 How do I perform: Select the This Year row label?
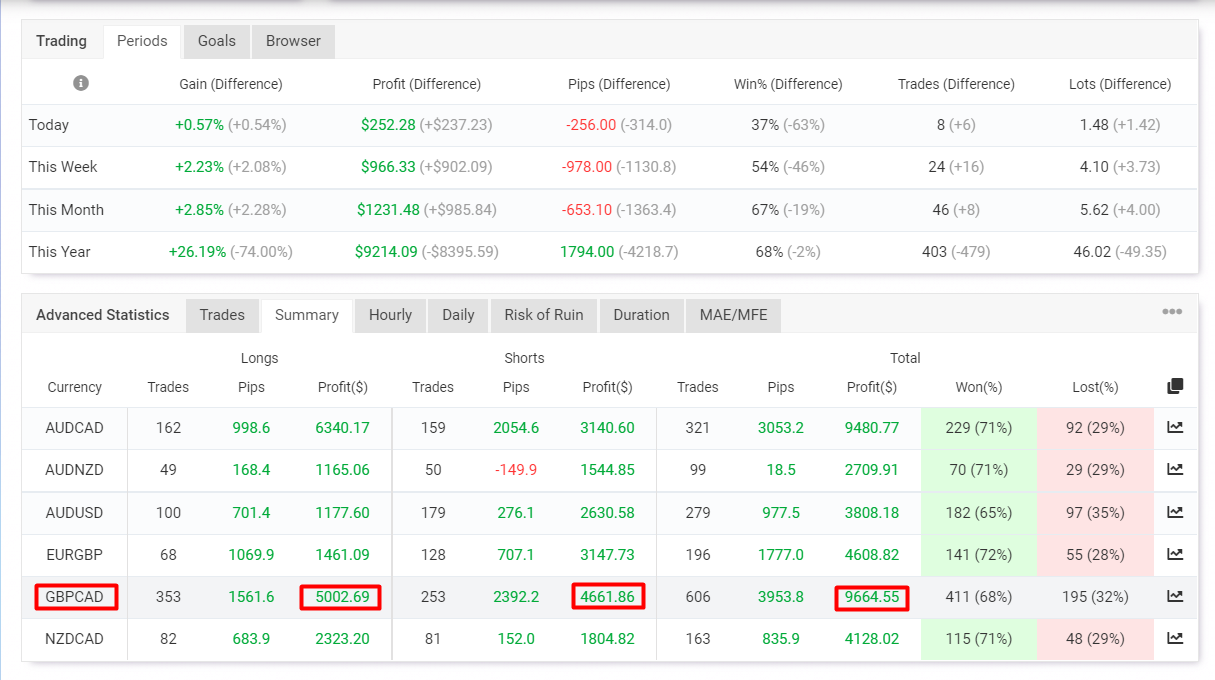pos(60,252)
